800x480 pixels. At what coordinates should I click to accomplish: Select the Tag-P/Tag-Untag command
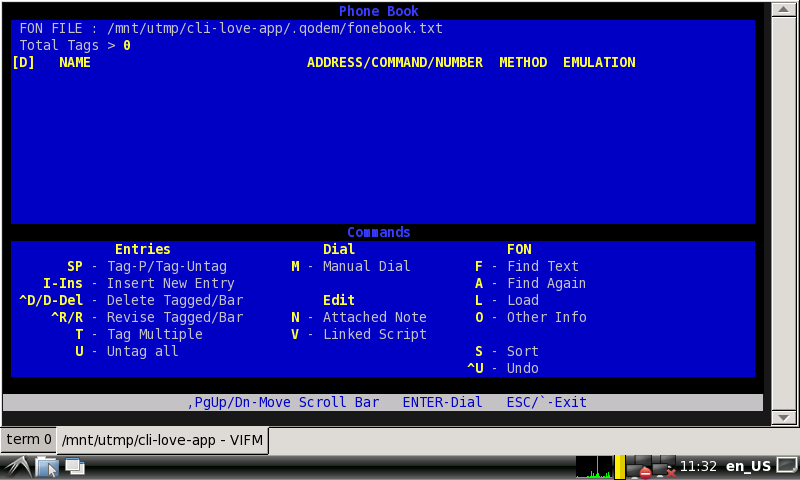147,266
